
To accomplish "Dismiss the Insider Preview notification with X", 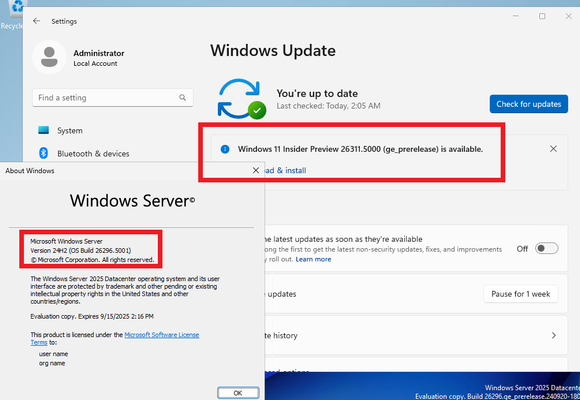I will point(553,149).
